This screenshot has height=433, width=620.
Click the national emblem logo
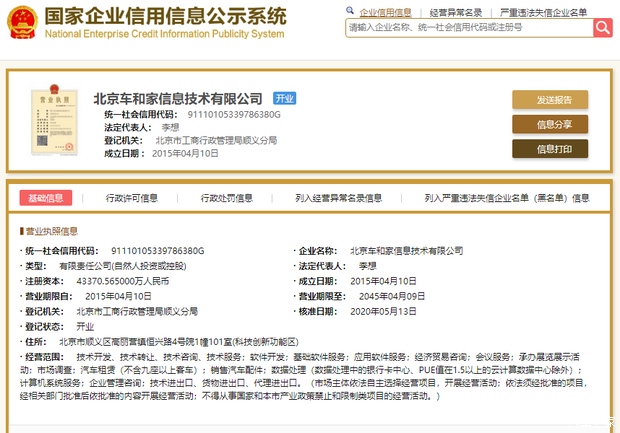pos(22,22)
